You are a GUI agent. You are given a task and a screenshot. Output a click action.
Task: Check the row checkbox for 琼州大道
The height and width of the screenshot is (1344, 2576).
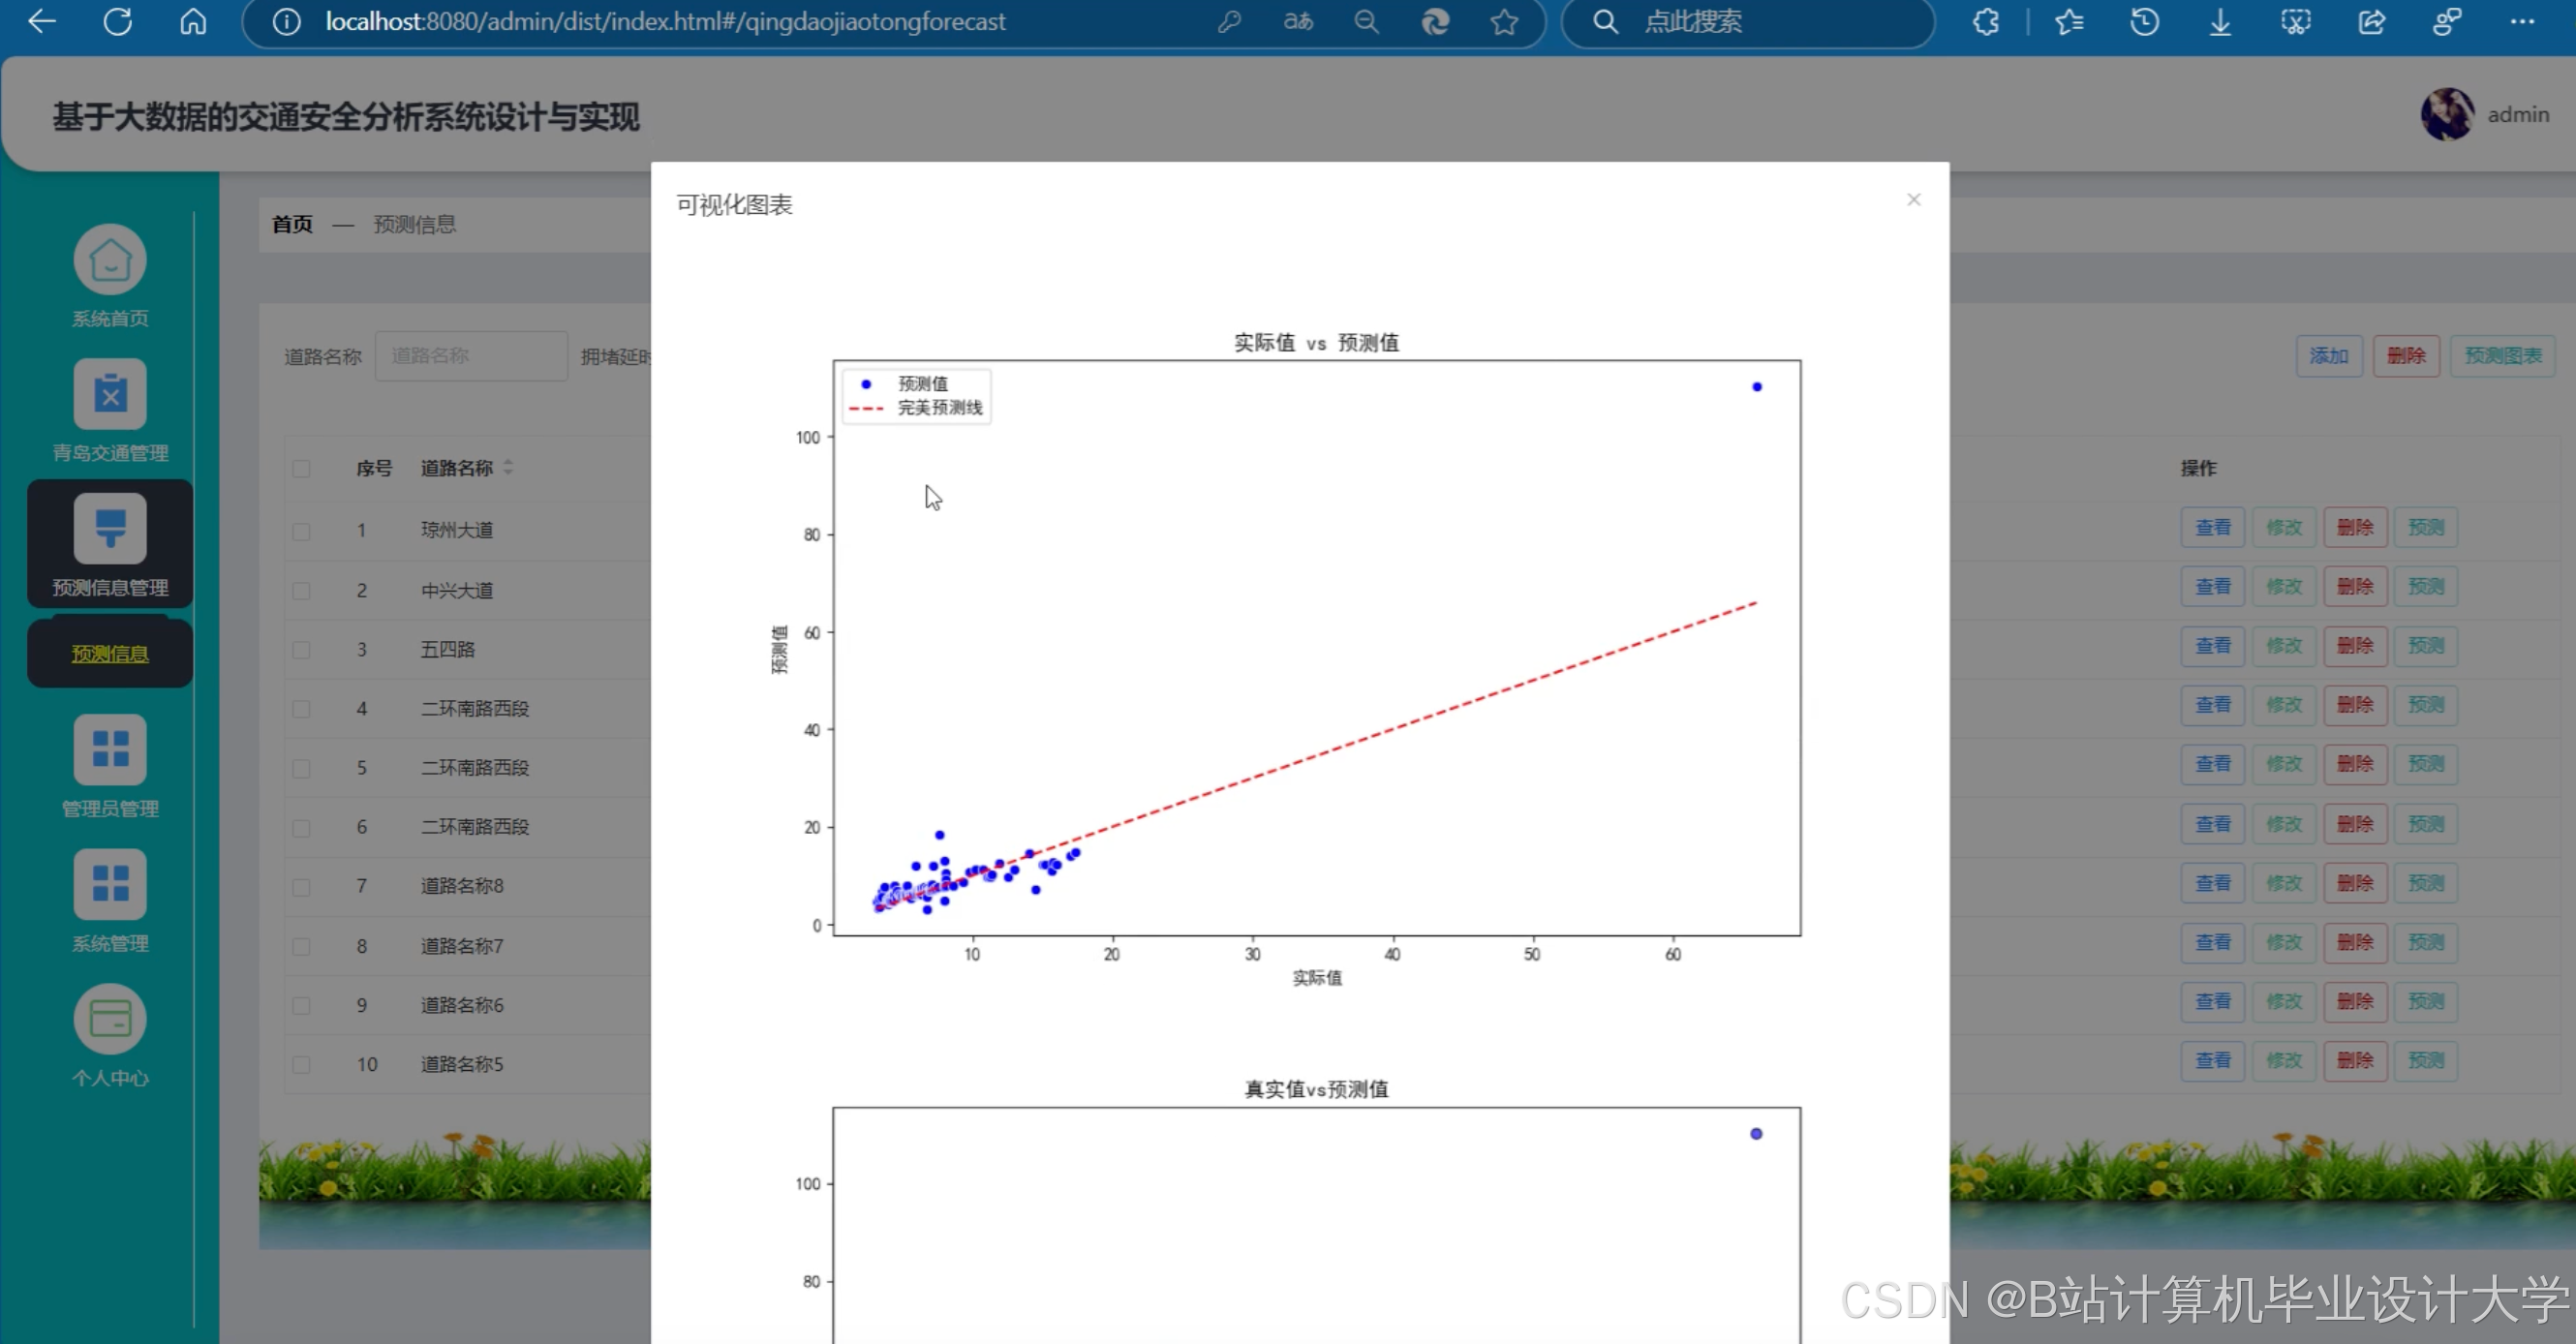coord(301,531)
